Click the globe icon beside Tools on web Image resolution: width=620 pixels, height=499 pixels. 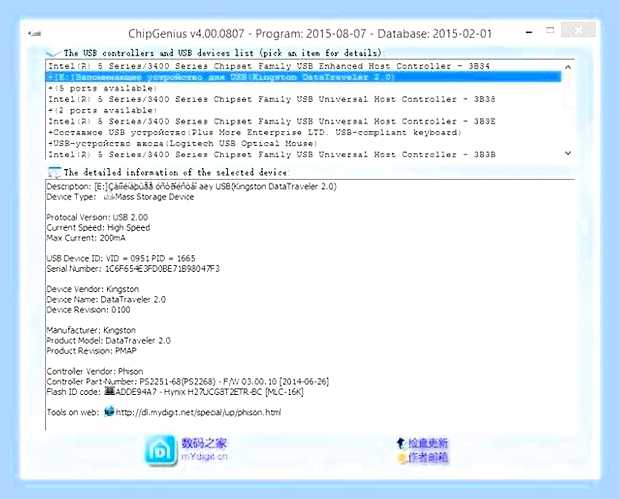tap(109, 412)
